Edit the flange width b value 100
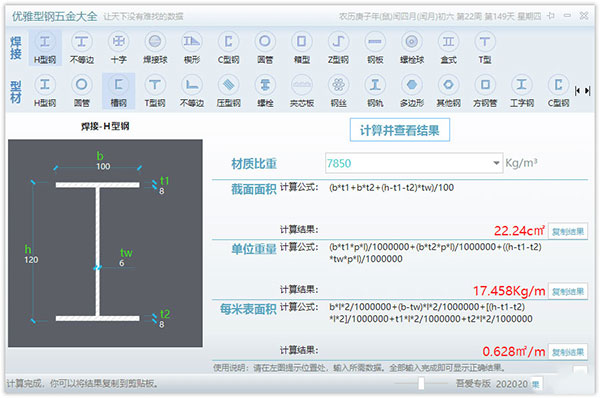Screen dimensions: 600x398 [103, 166]
